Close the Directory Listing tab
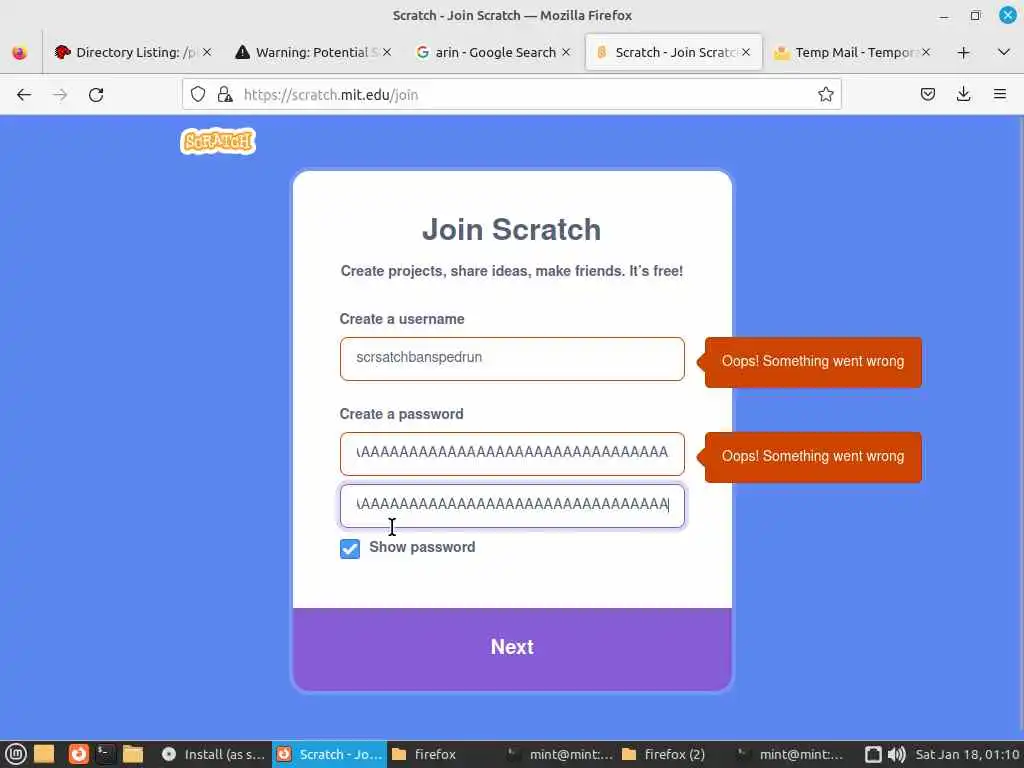 point(207,52)
